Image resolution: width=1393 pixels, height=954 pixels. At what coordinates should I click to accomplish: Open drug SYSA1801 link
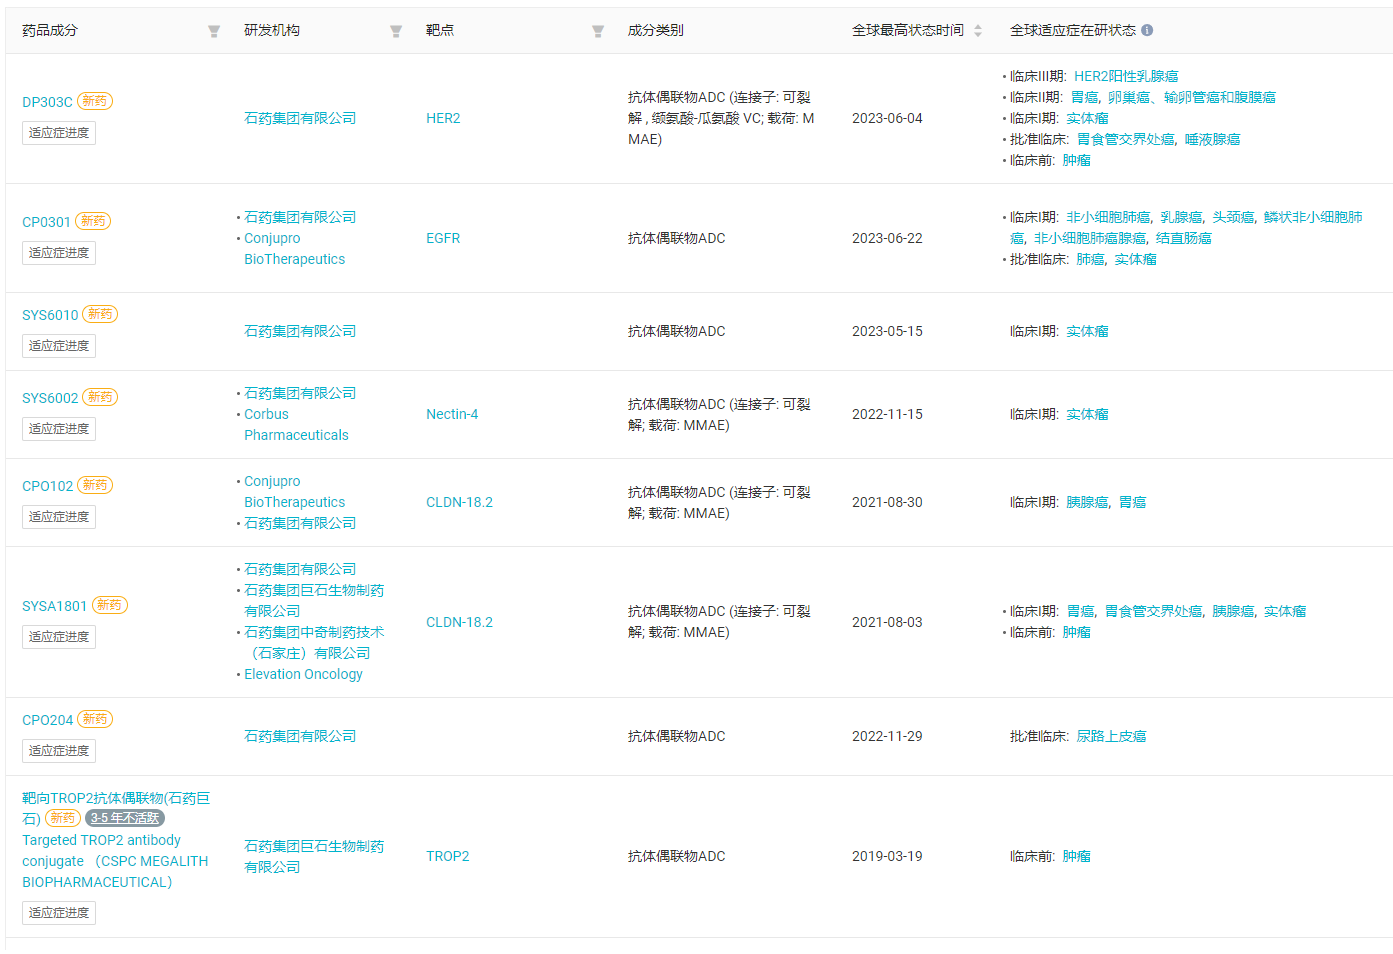54,606
